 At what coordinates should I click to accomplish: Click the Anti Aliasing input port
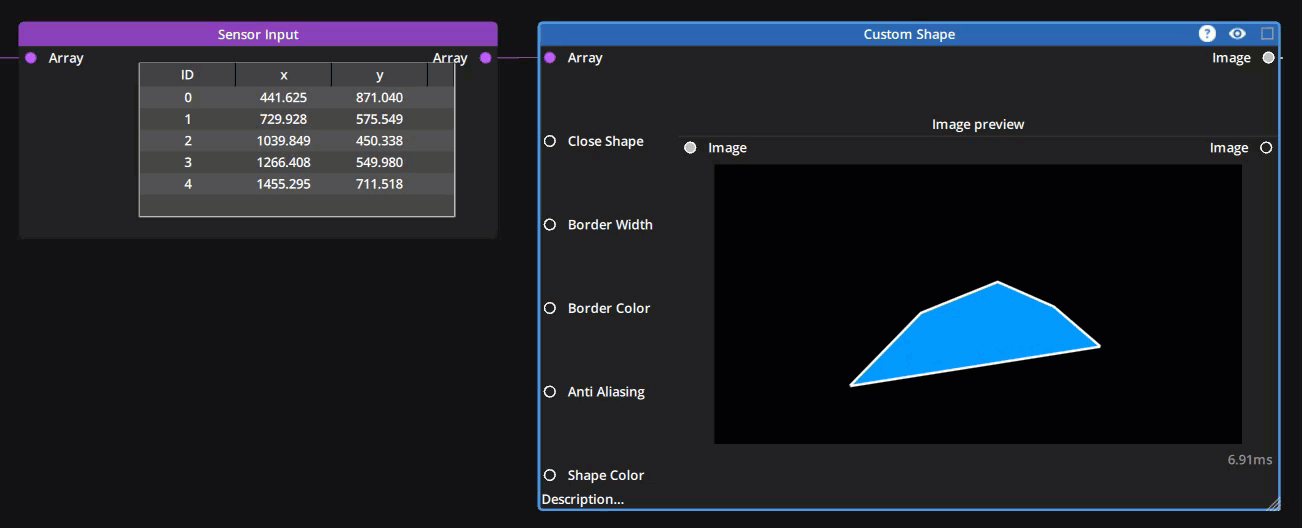(550, 392)
